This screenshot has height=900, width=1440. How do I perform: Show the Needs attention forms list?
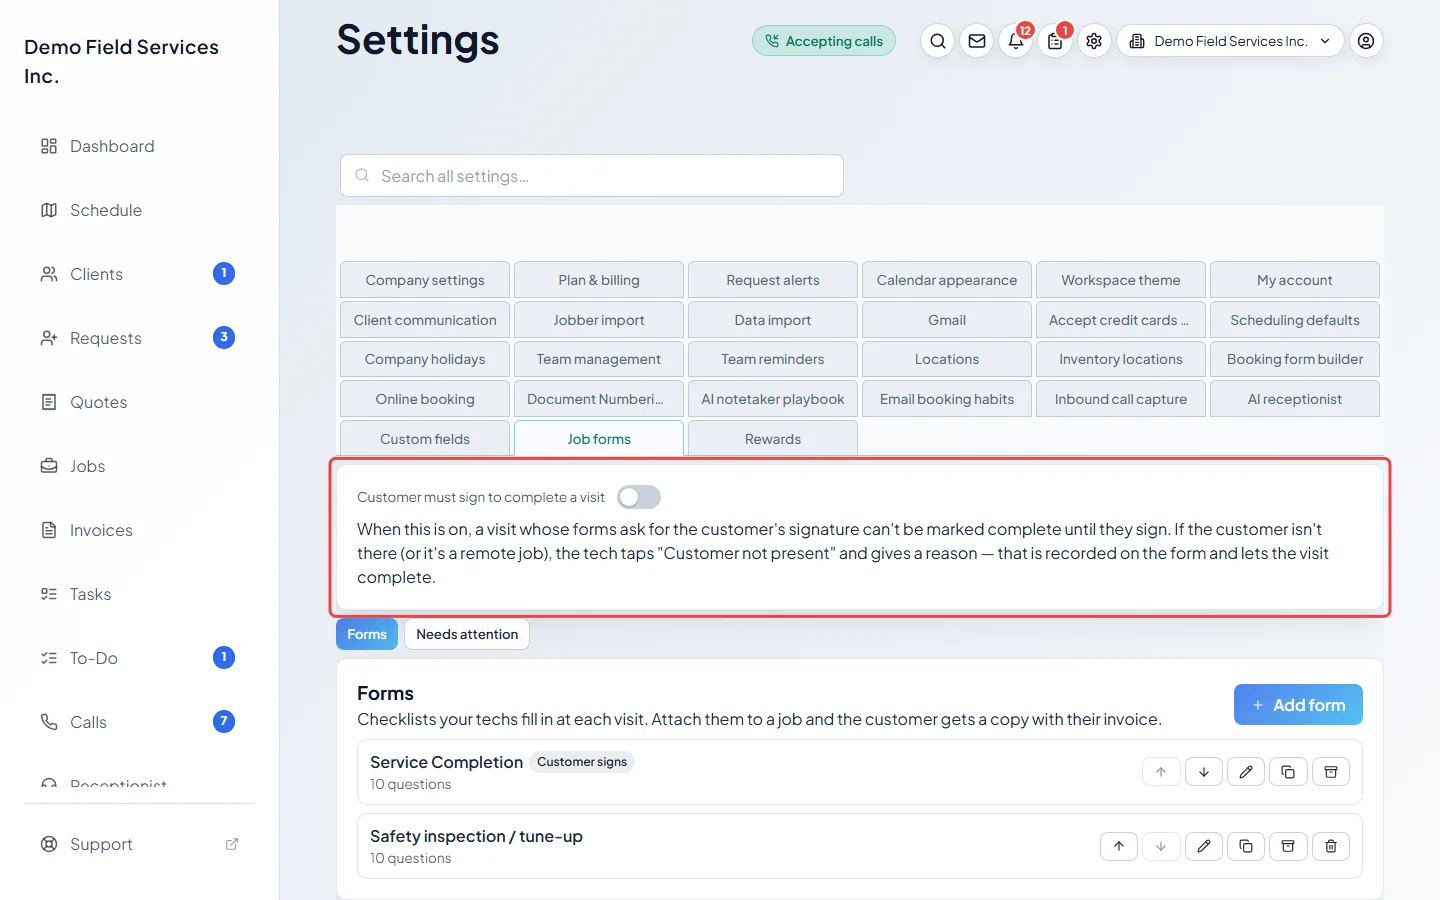(467, 634)
